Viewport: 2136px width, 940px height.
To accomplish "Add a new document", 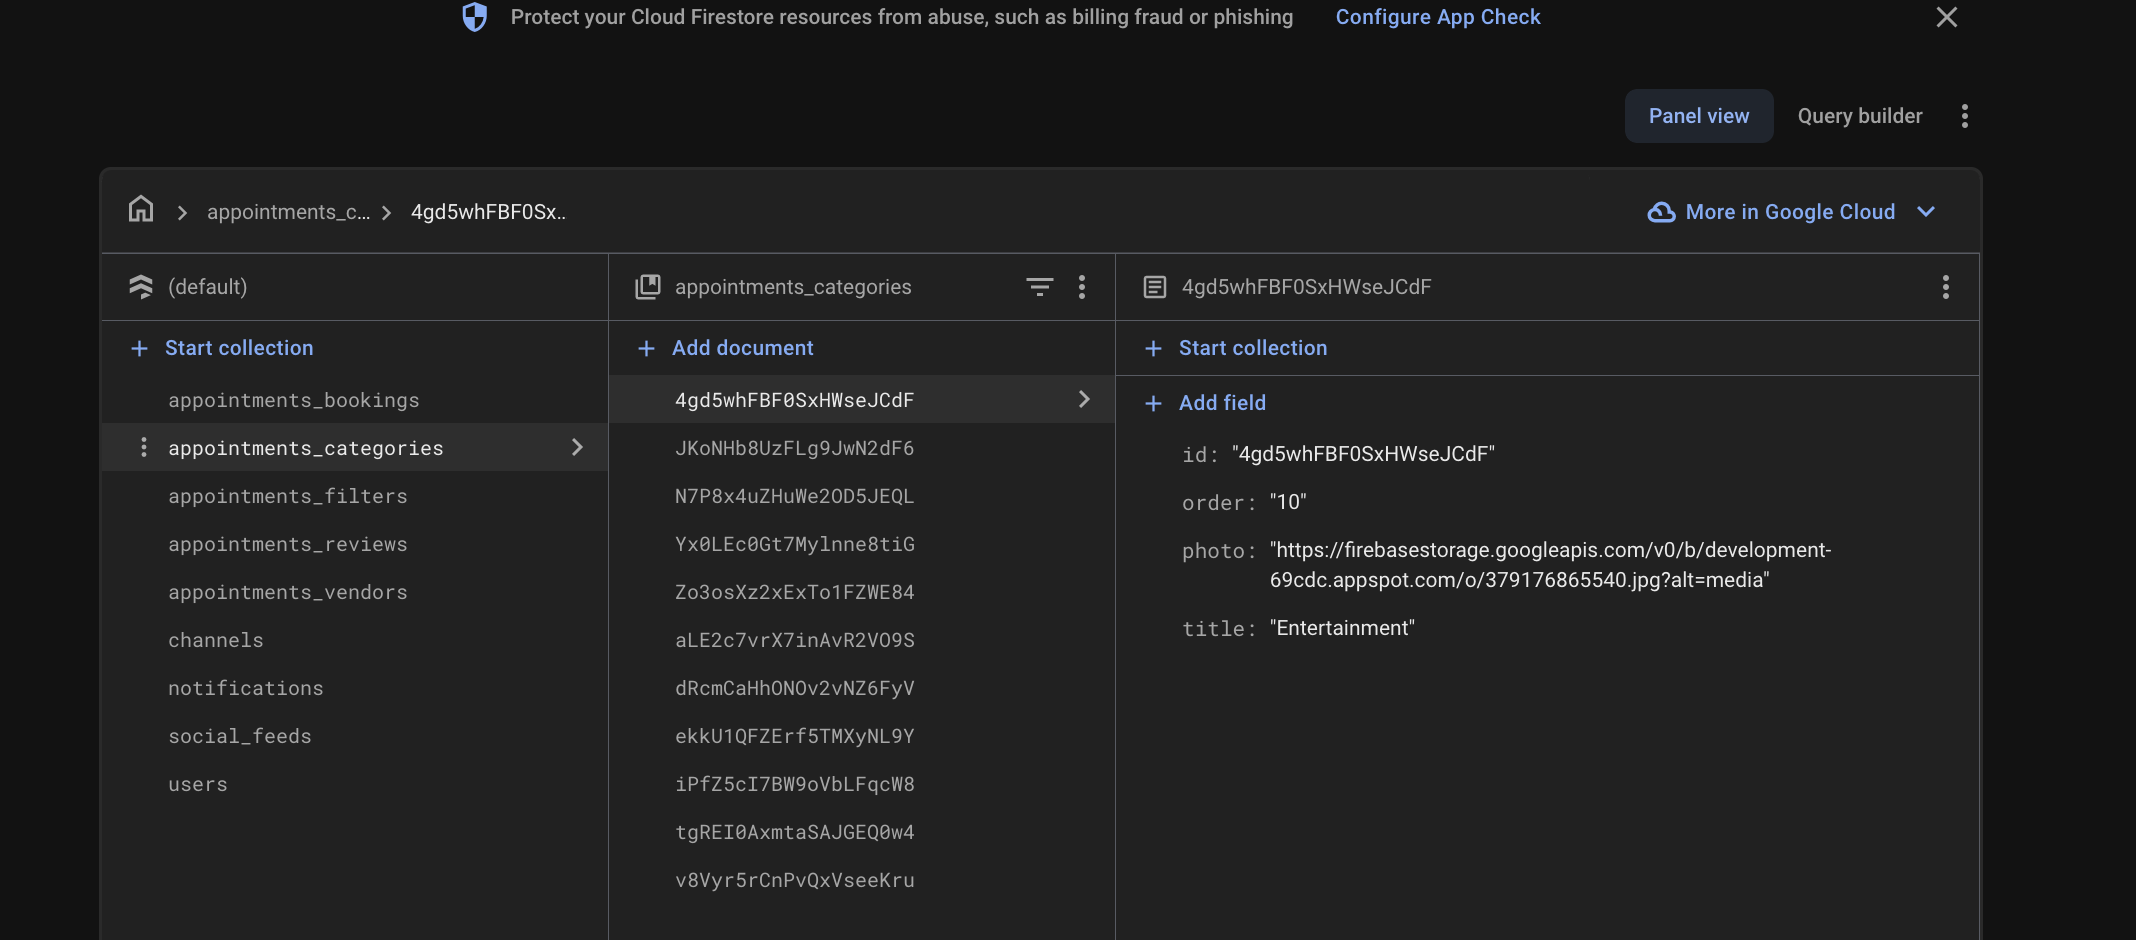I will (x=742, y=348).
